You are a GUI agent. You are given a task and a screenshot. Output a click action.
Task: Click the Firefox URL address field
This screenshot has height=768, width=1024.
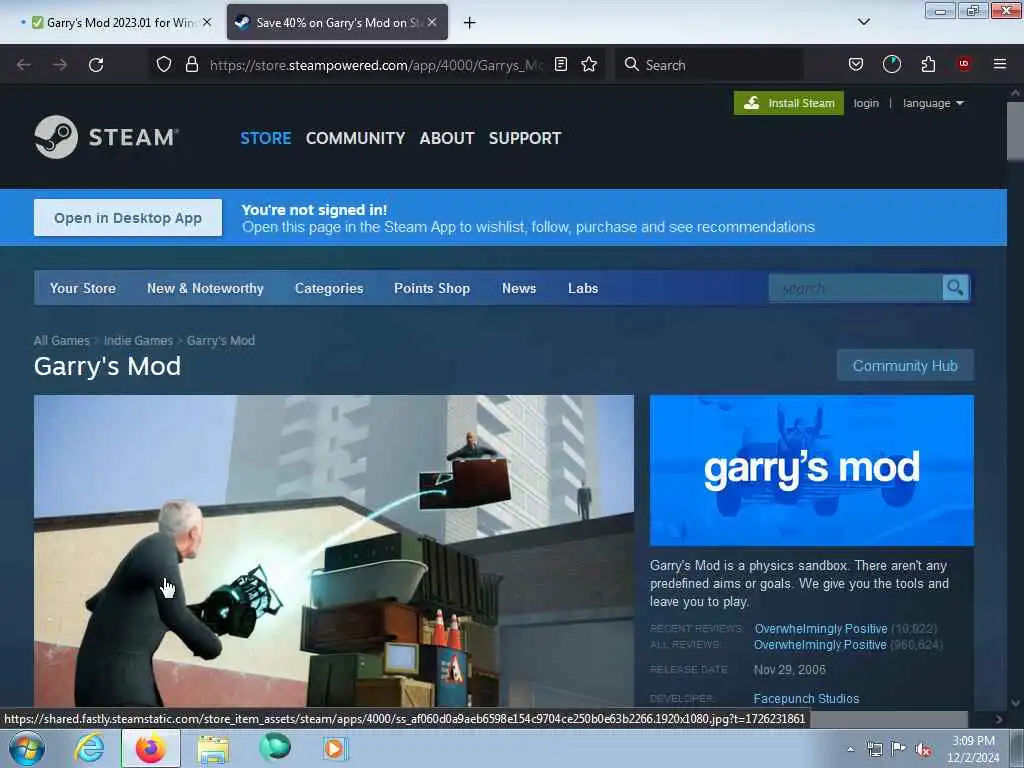tap(376, 65)
